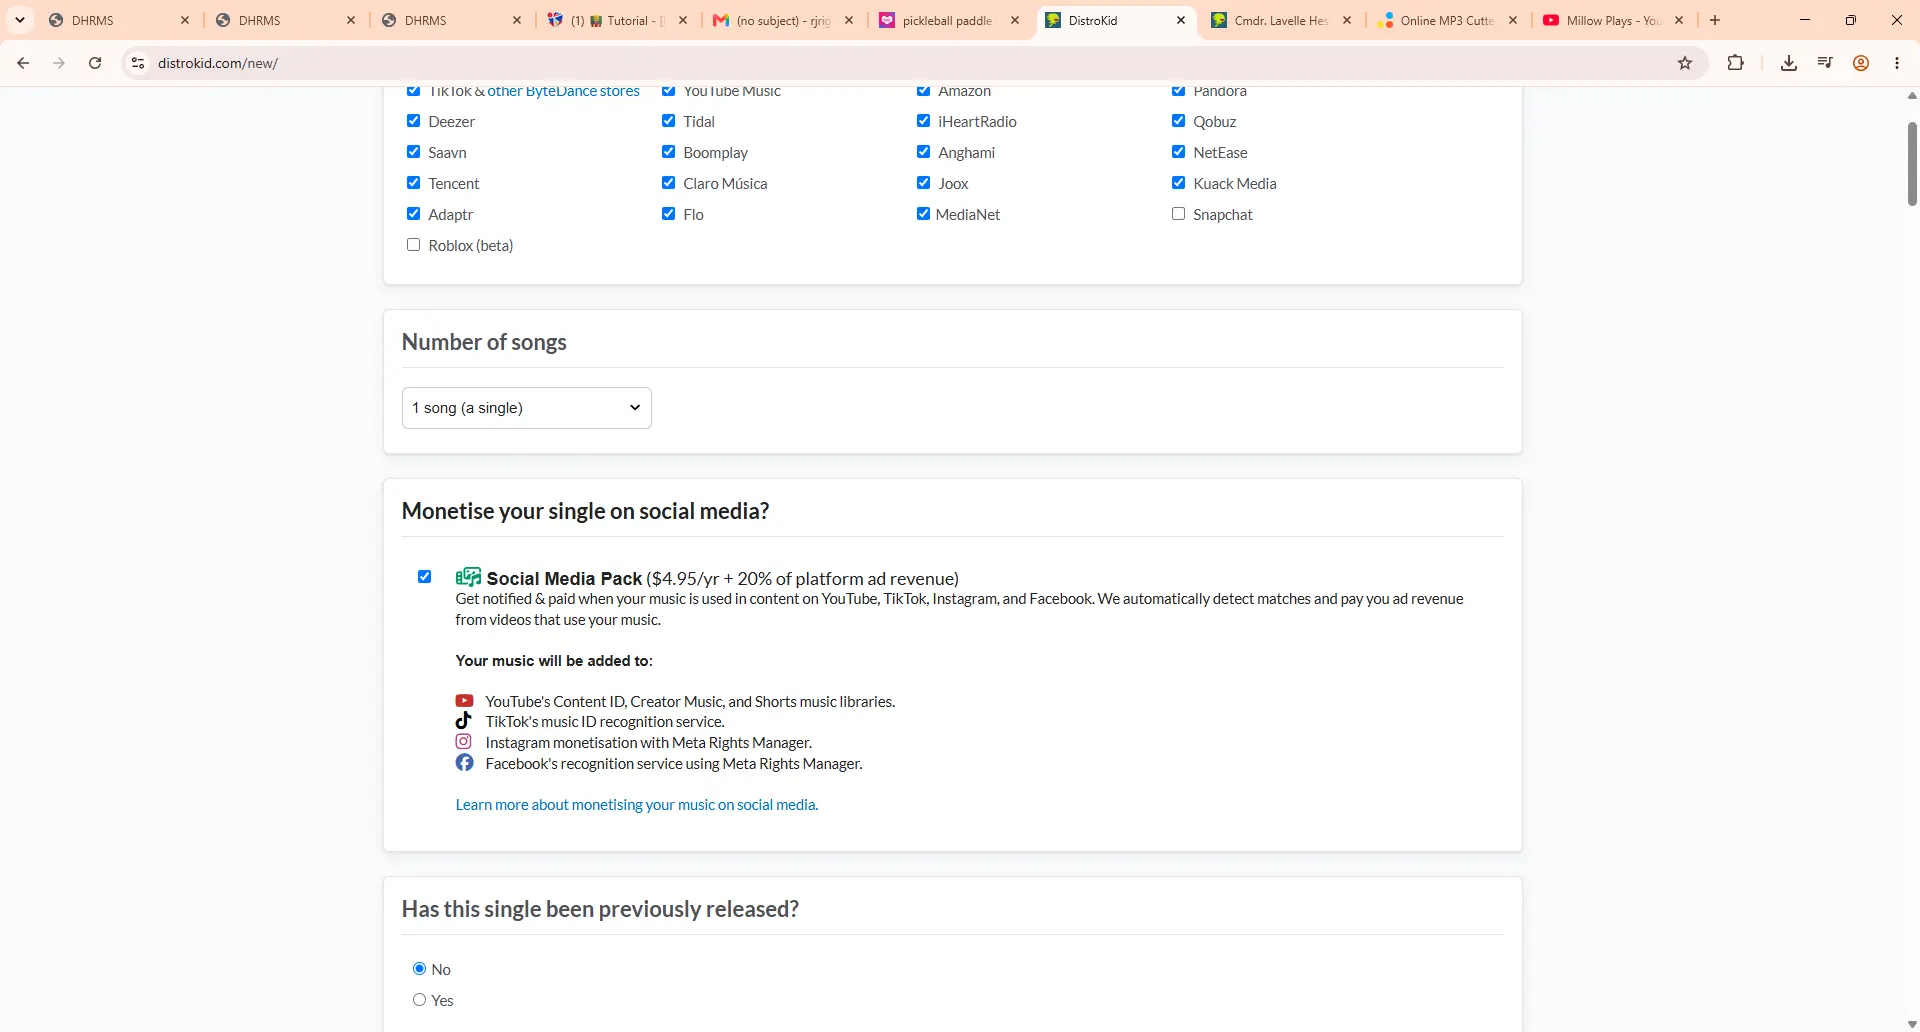Click the YouTube logo icon in list
1920x1032 pixels.
[x=464, y=701]
